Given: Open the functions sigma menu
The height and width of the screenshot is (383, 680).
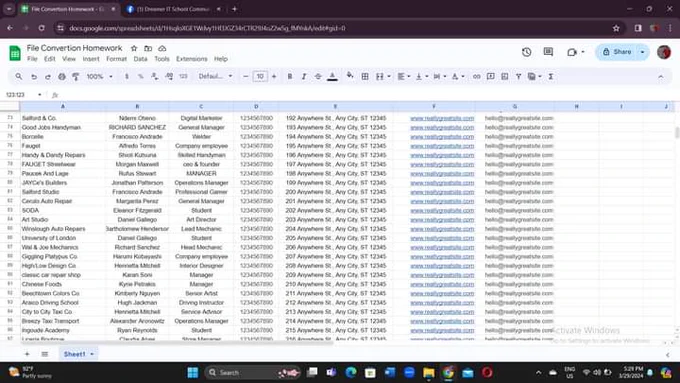Looking at the screenshot, I should pos(551,76).
